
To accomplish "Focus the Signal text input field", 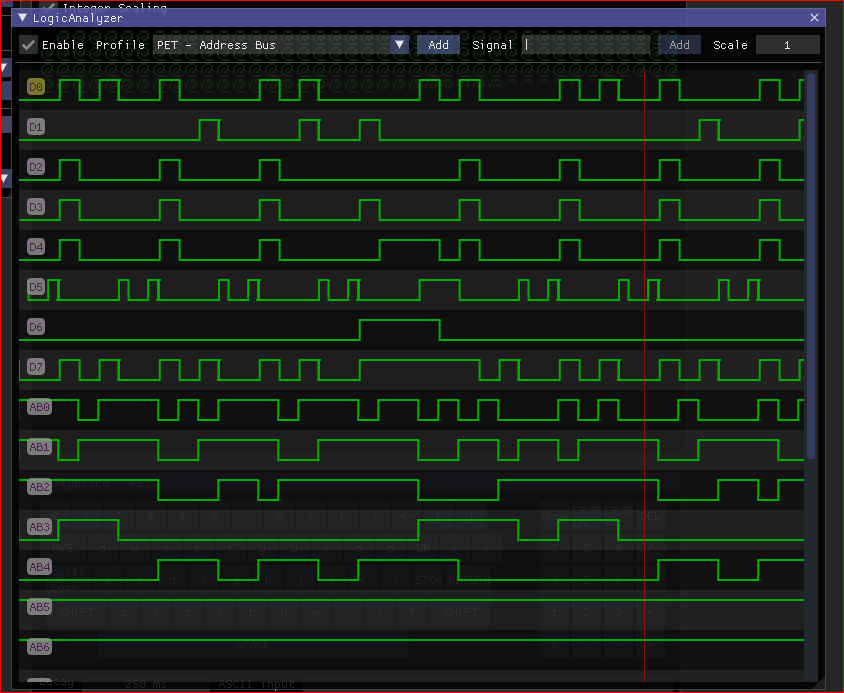I will tap(588, 45).
